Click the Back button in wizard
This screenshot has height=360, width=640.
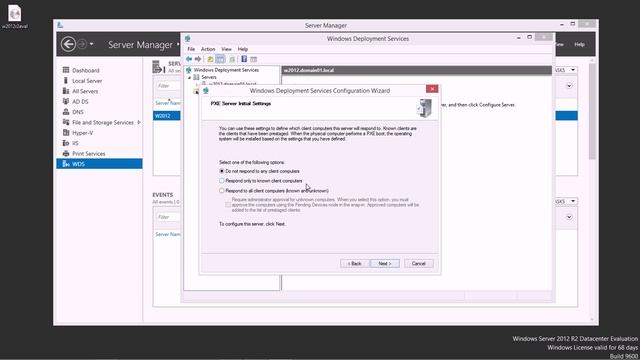[x=355, y=264]
